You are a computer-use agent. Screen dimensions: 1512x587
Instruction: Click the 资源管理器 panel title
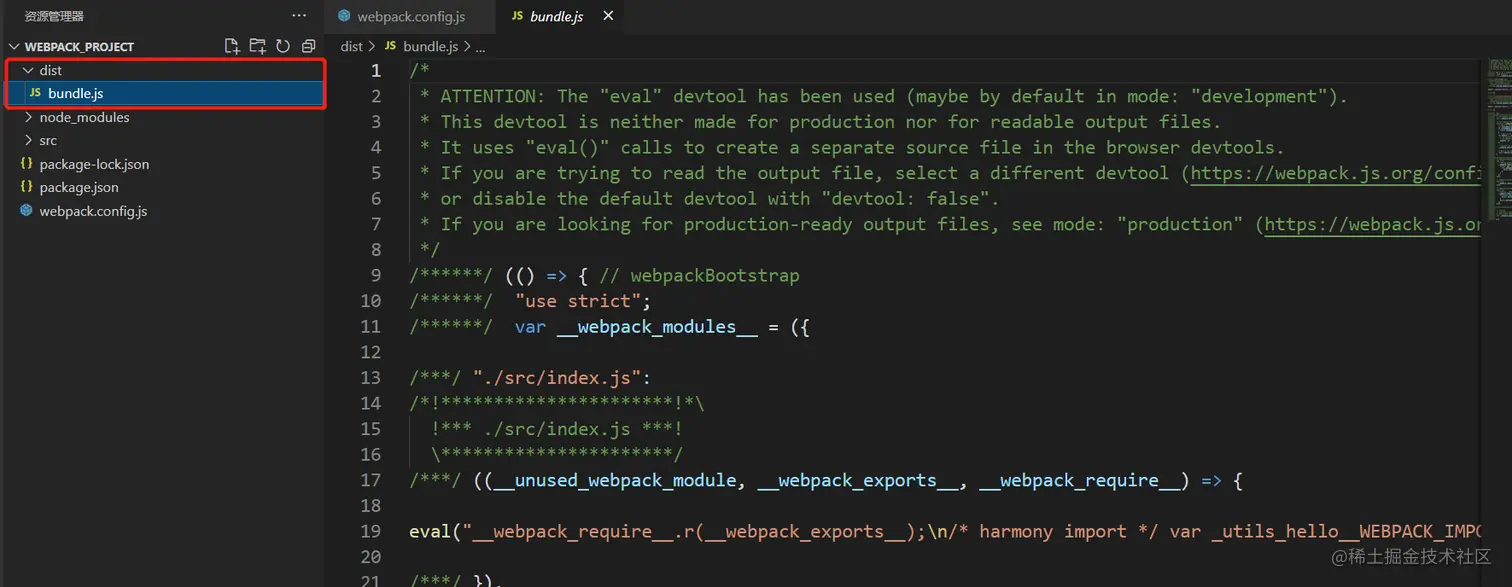click(x=54, y=16)
